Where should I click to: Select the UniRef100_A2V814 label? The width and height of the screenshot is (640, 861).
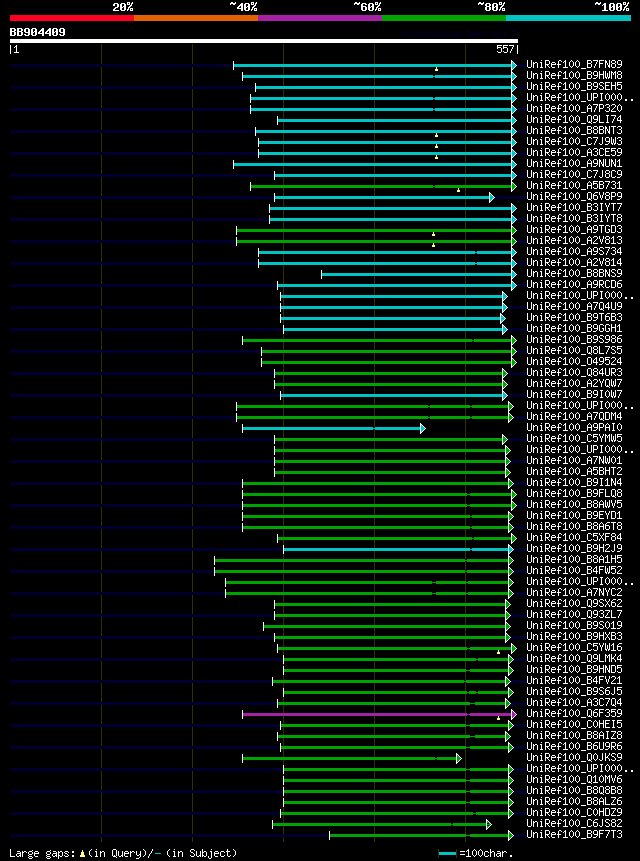574,262
